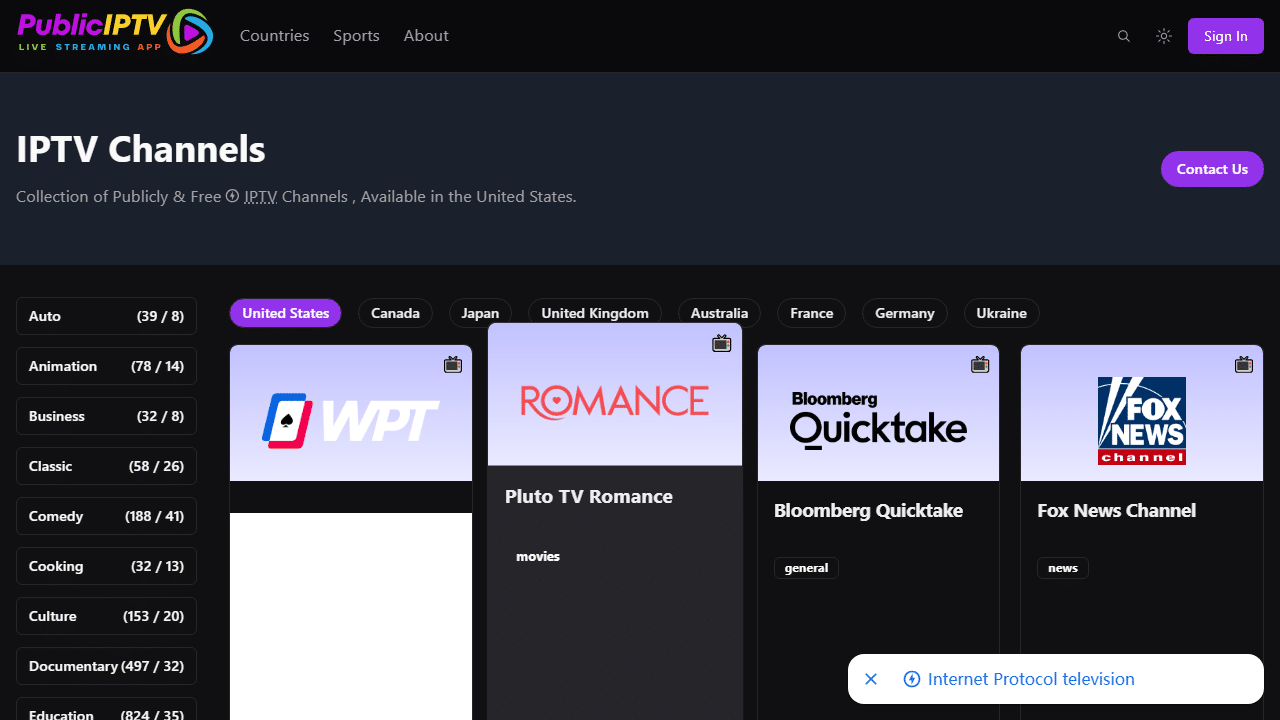Click TV icon on Pluto TV Romance card
The image size is (1280, 720).
(722, 344)
